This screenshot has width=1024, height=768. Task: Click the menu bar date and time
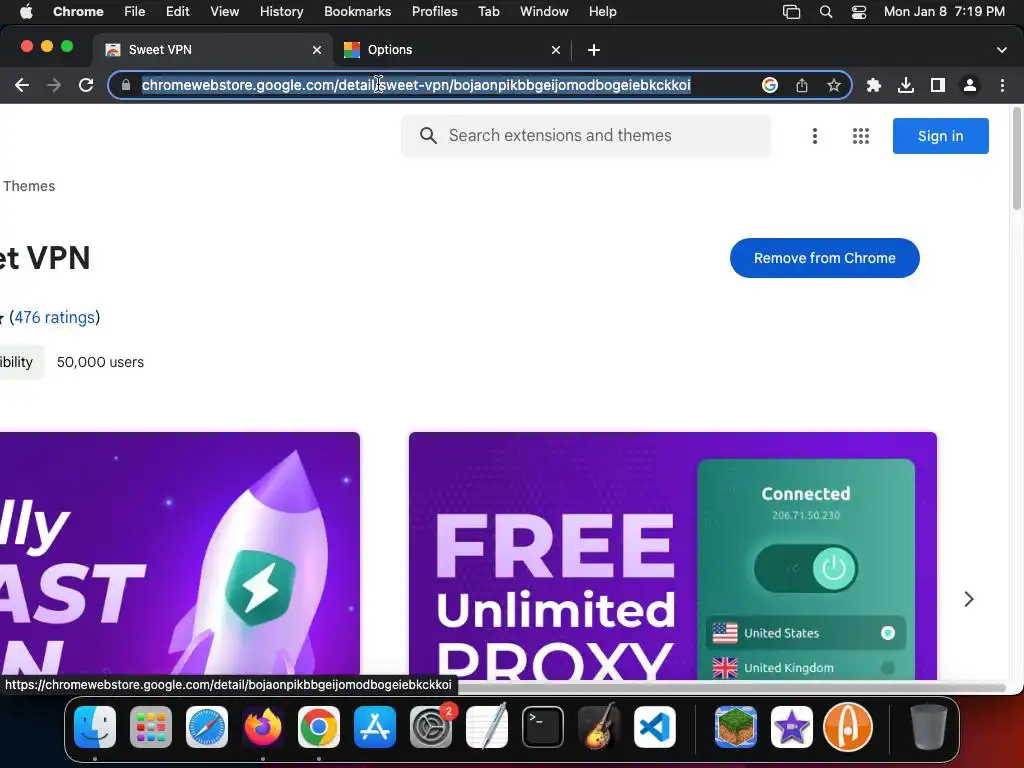[944, 12]
